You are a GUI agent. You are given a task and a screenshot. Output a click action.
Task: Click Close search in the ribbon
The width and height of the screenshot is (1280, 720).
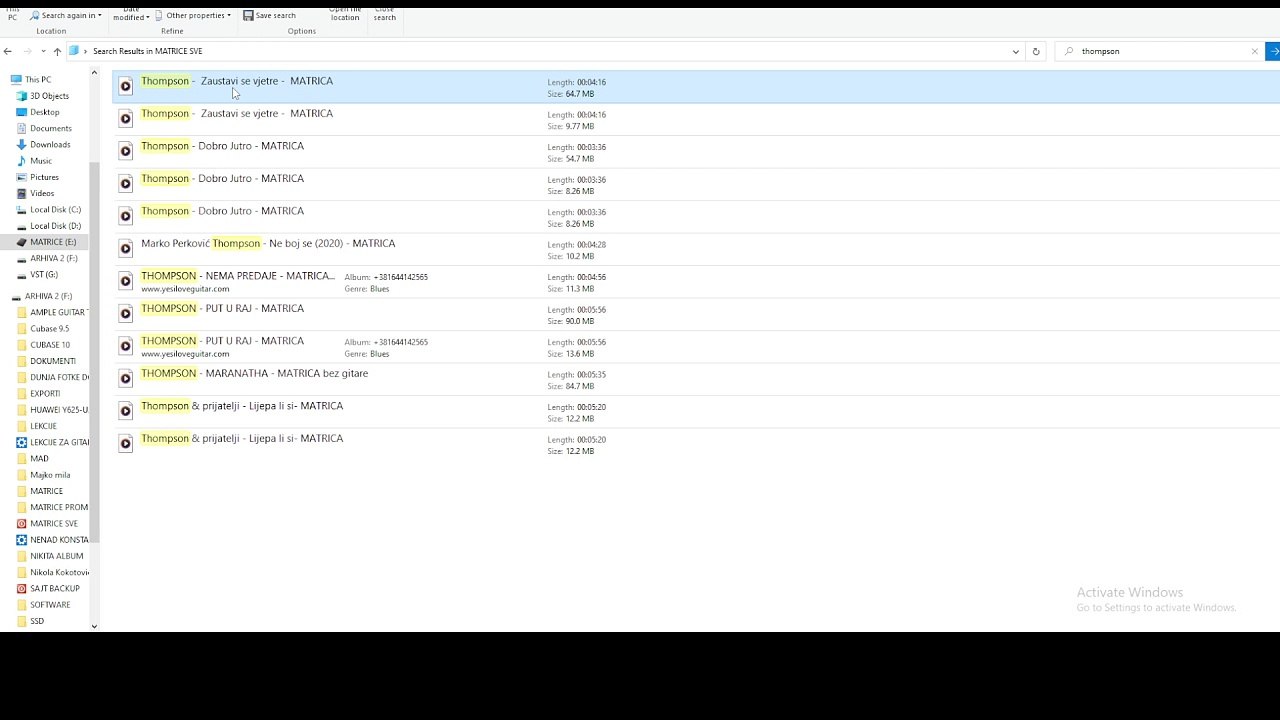pyautogui.click(x=385, y=14)
